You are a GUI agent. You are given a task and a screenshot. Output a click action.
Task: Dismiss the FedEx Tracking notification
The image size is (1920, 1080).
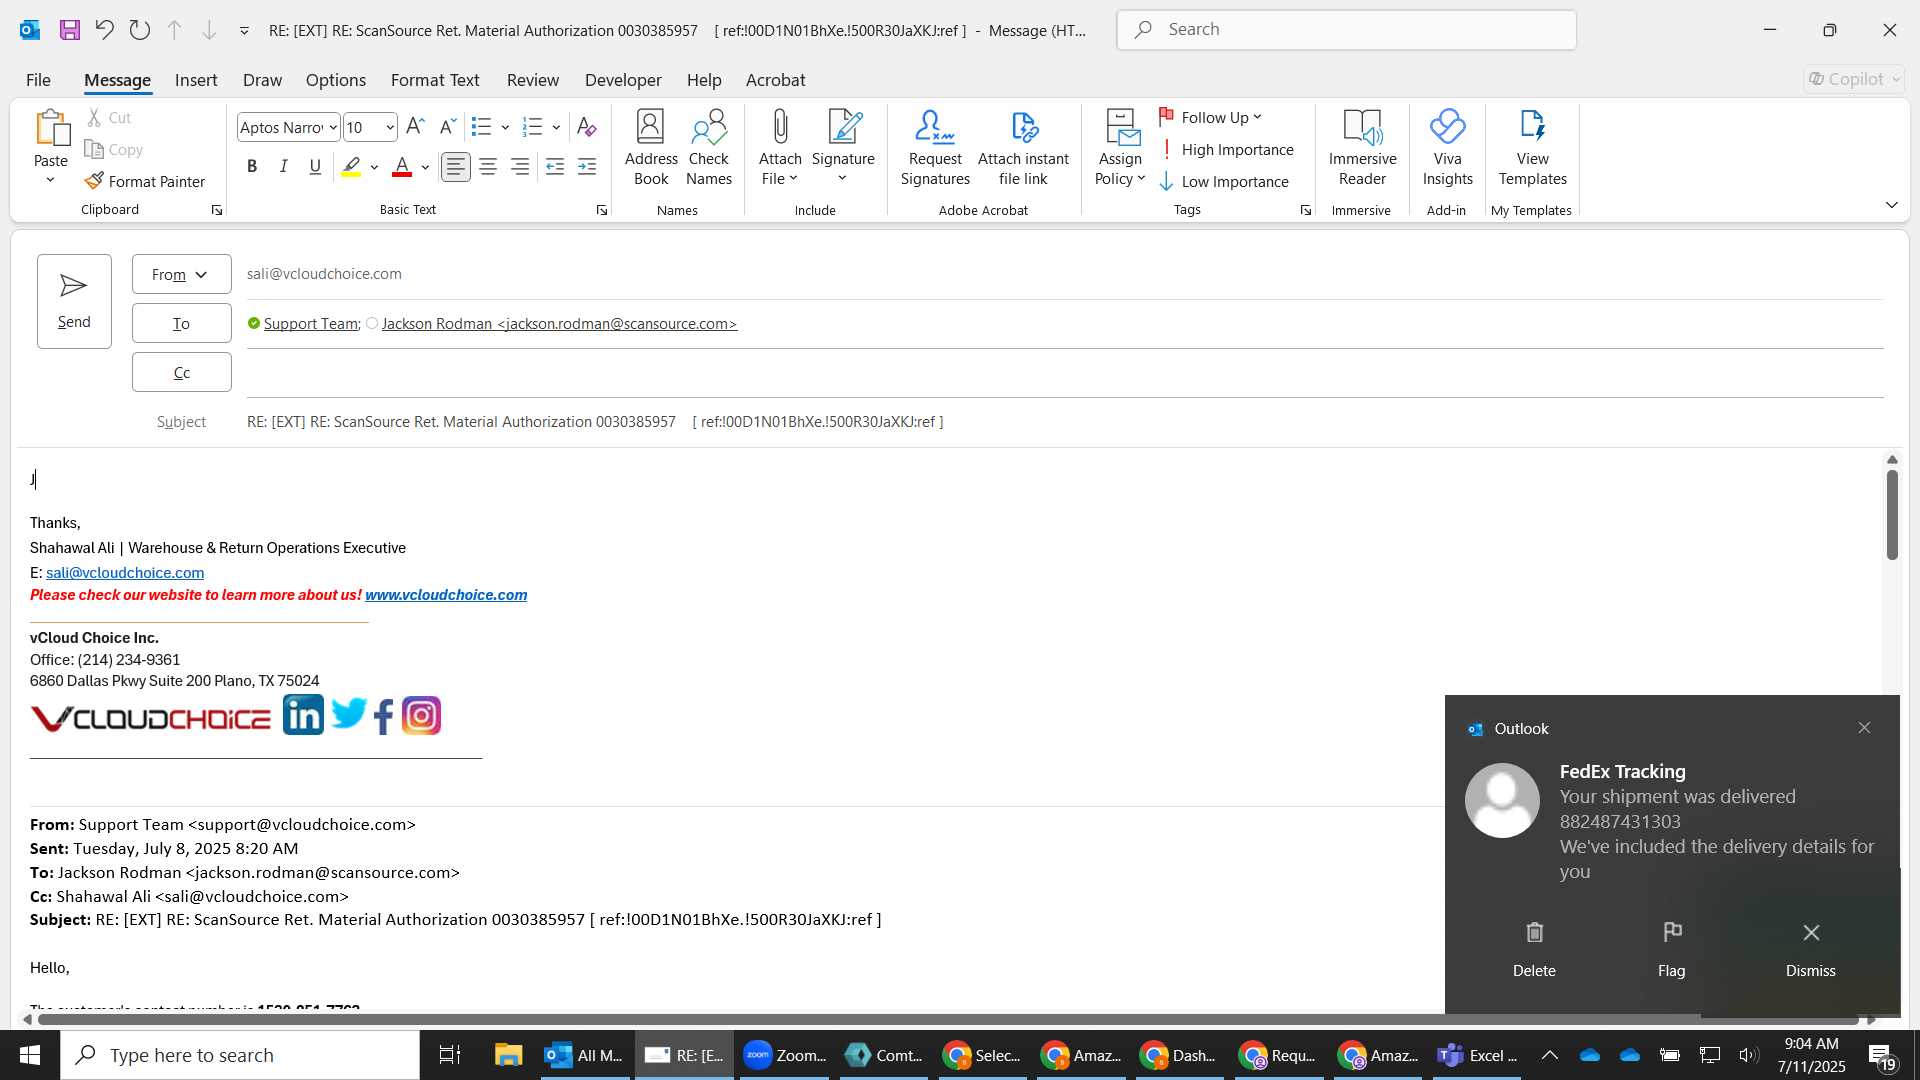tap(1810, 948)
